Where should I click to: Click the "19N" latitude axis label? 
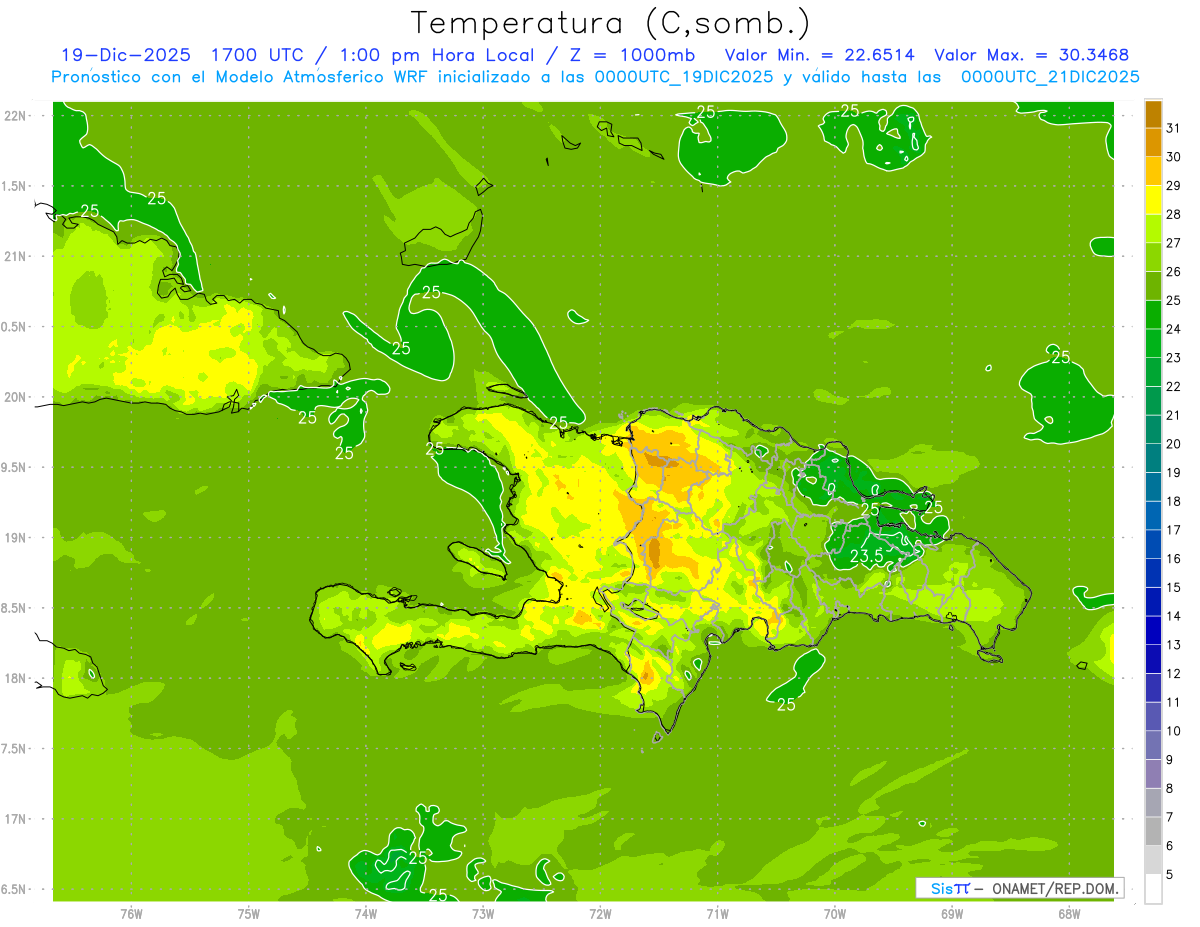[x=16, y=538]
